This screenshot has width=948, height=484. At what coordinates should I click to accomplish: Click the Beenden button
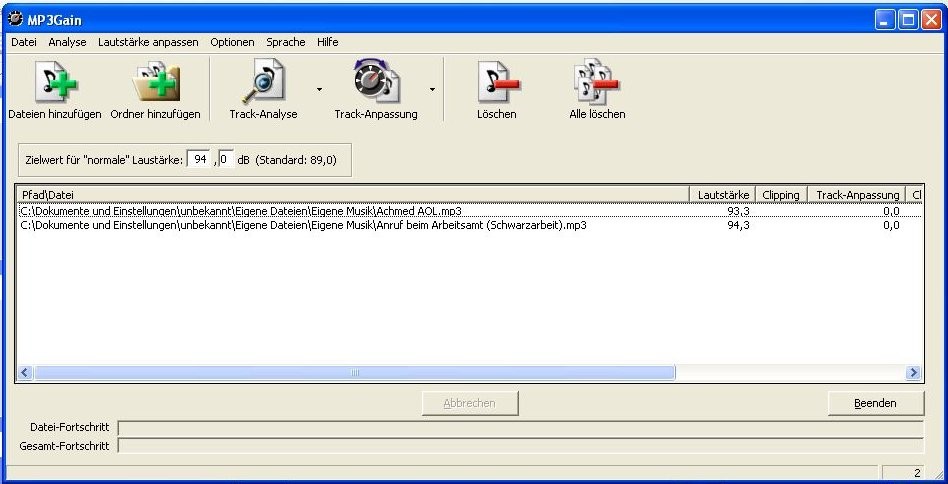point(875,403)
